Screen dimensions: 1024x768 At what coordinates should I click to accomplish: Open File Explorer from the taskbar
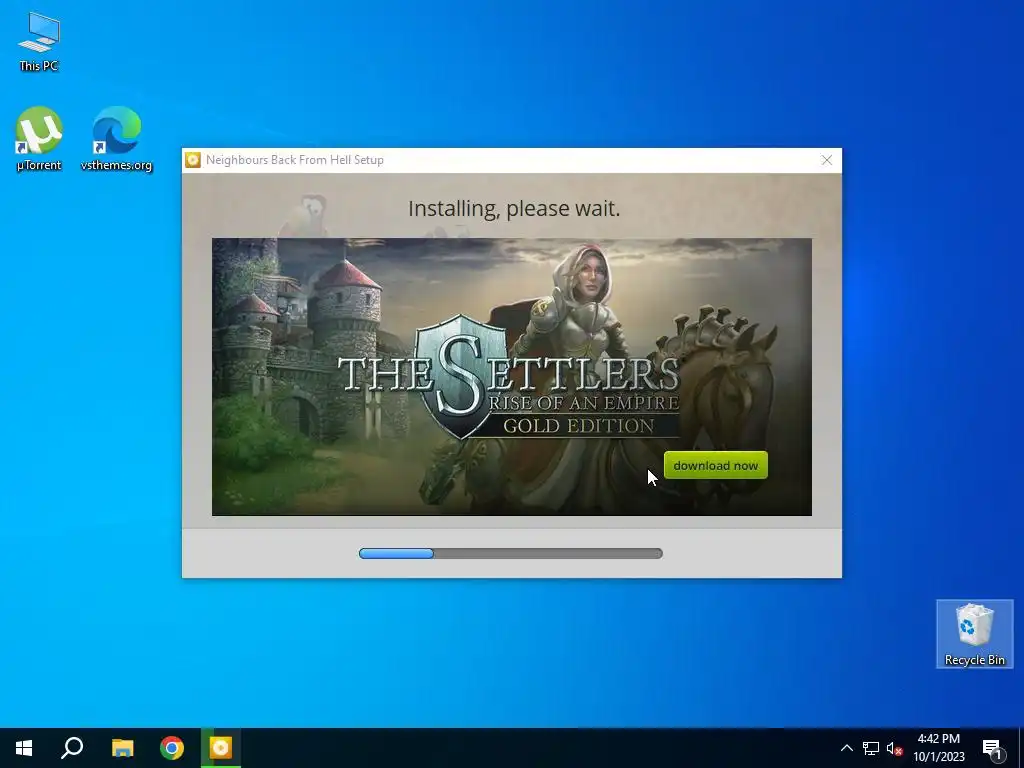tap(122, 748)
